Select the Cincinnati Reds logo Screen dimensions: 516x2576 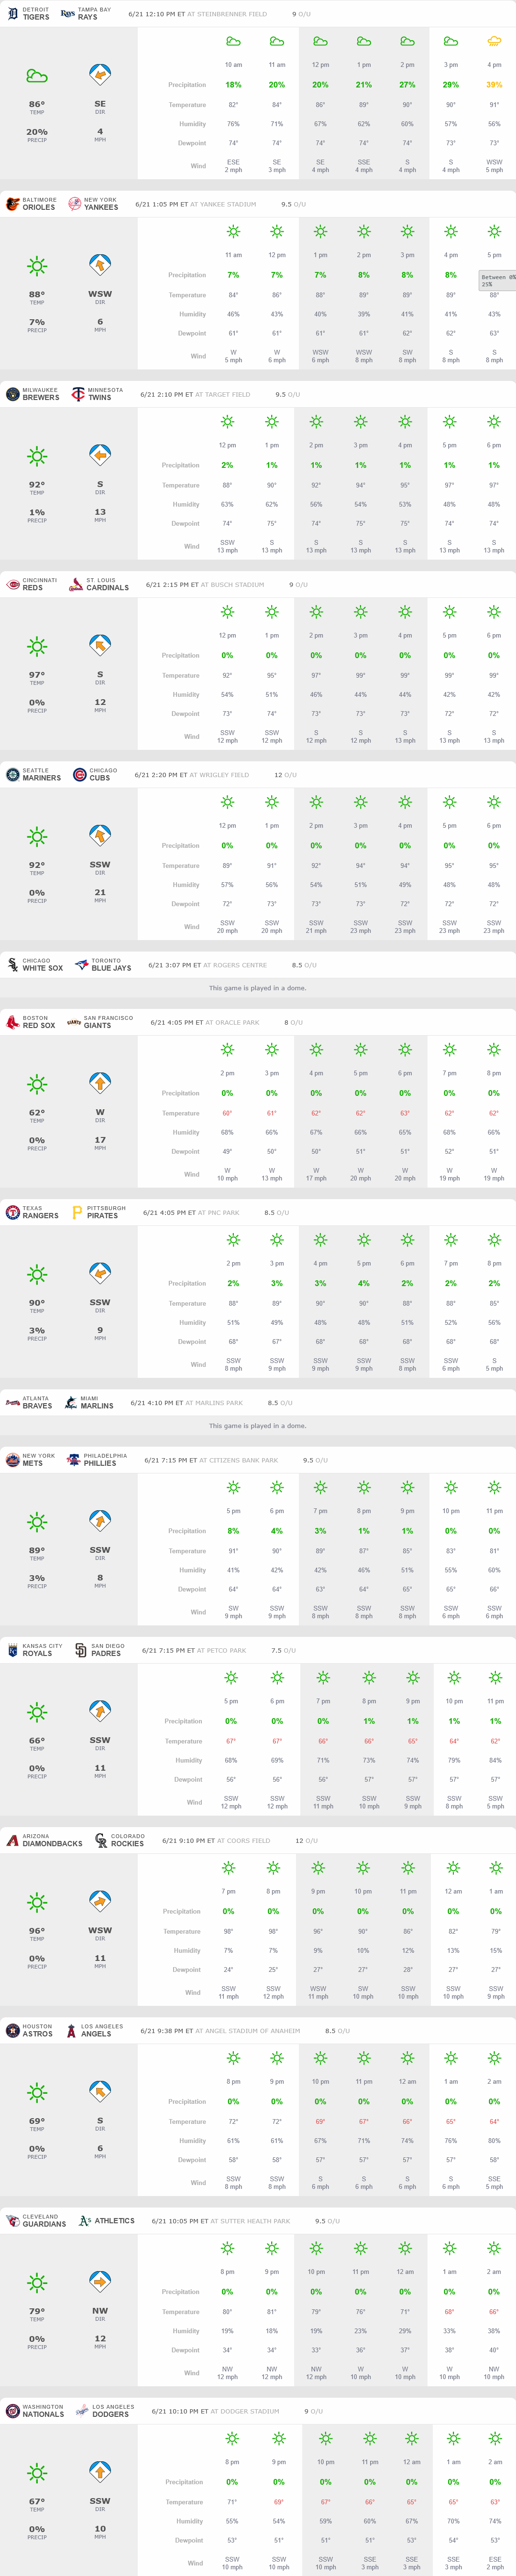(x=13, y=584)
